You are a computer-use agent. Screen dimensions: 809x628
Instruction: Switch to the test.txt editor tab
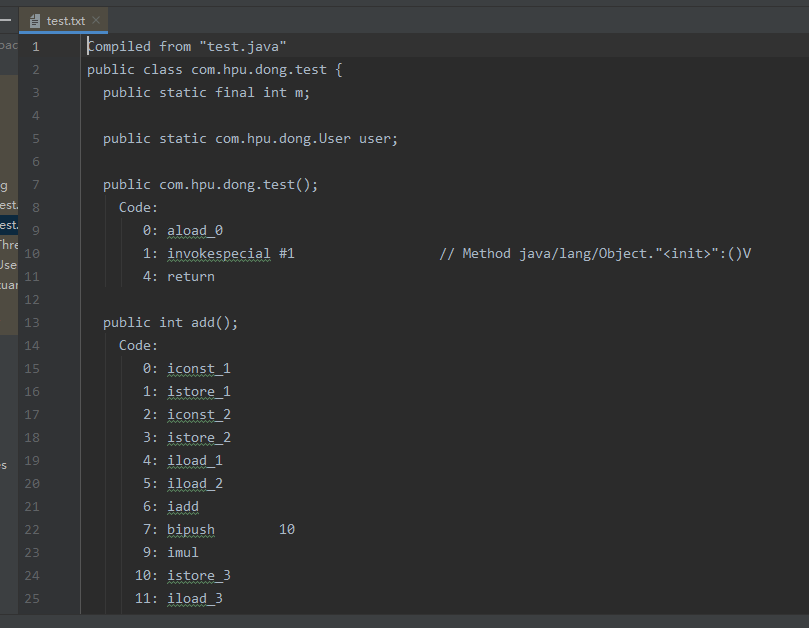[x=63, y=21]
